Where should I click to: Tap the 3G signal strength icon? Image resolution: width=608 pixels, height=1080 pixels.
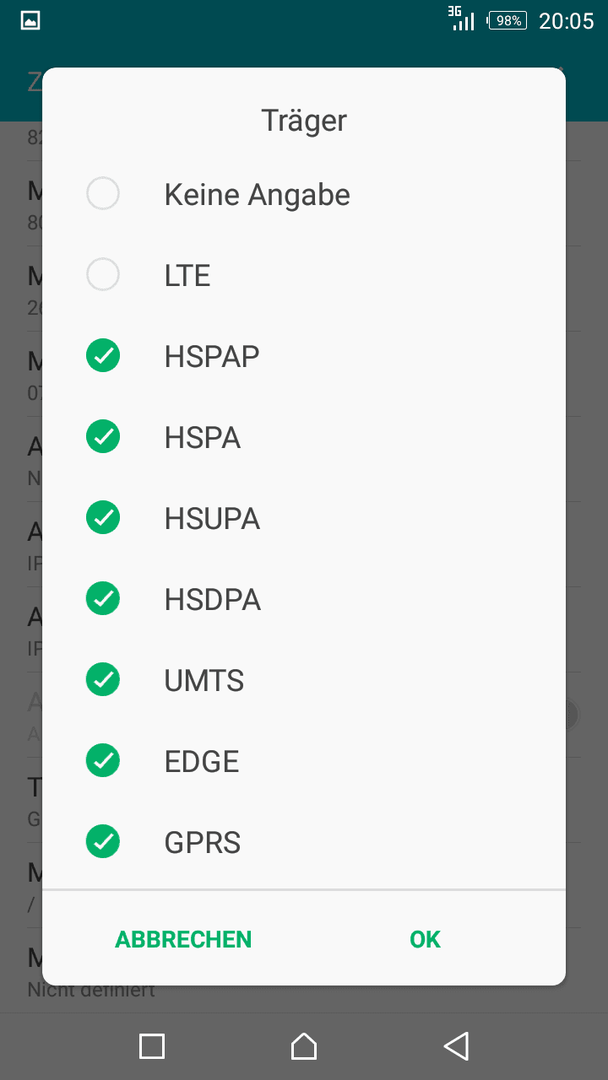click(x=461, y=19)
